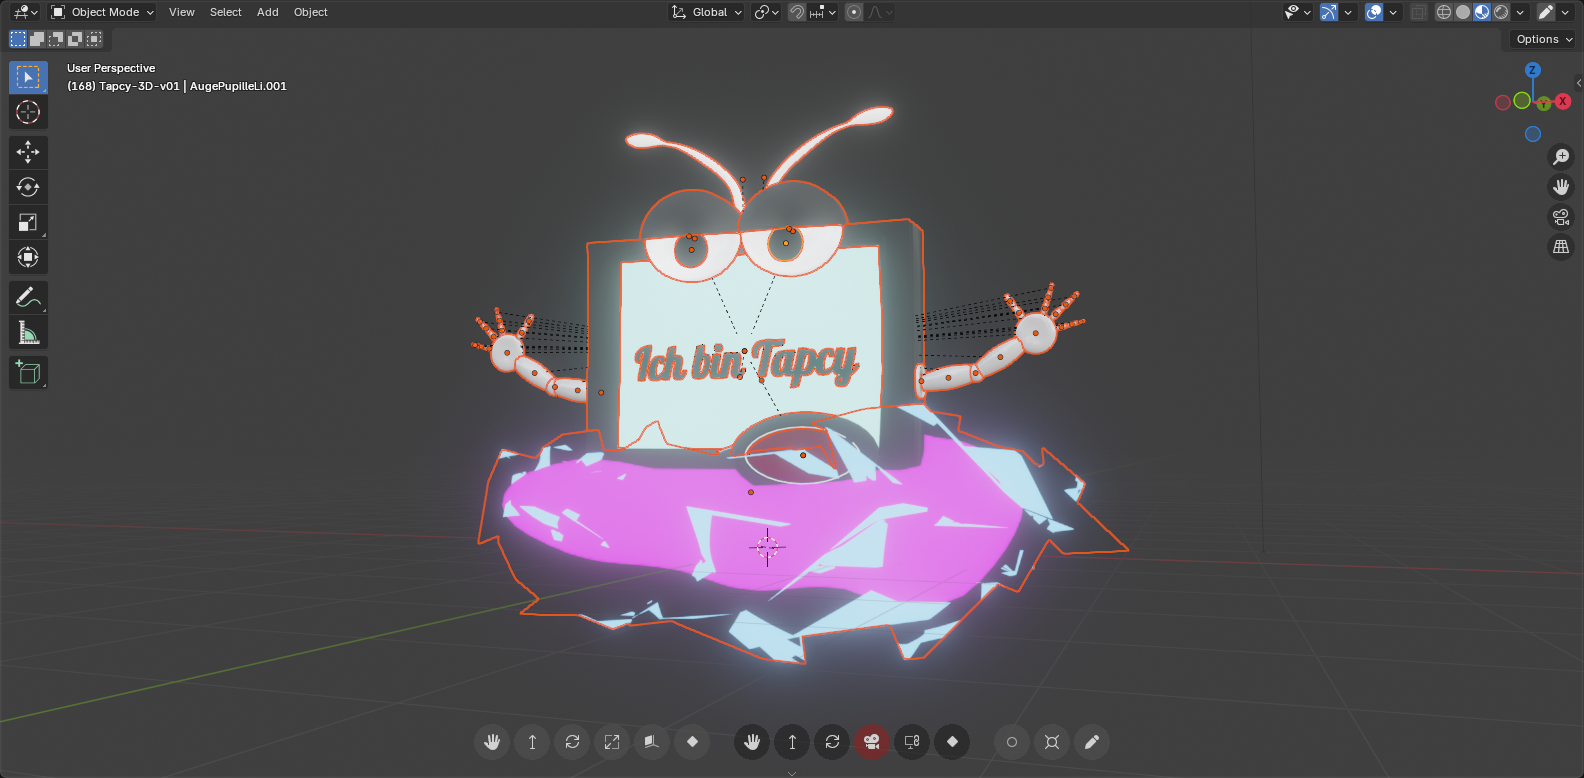Toggle the viewport gizmos display
The height and width of the screenshot is (778, 1584).
[1328, 12]
